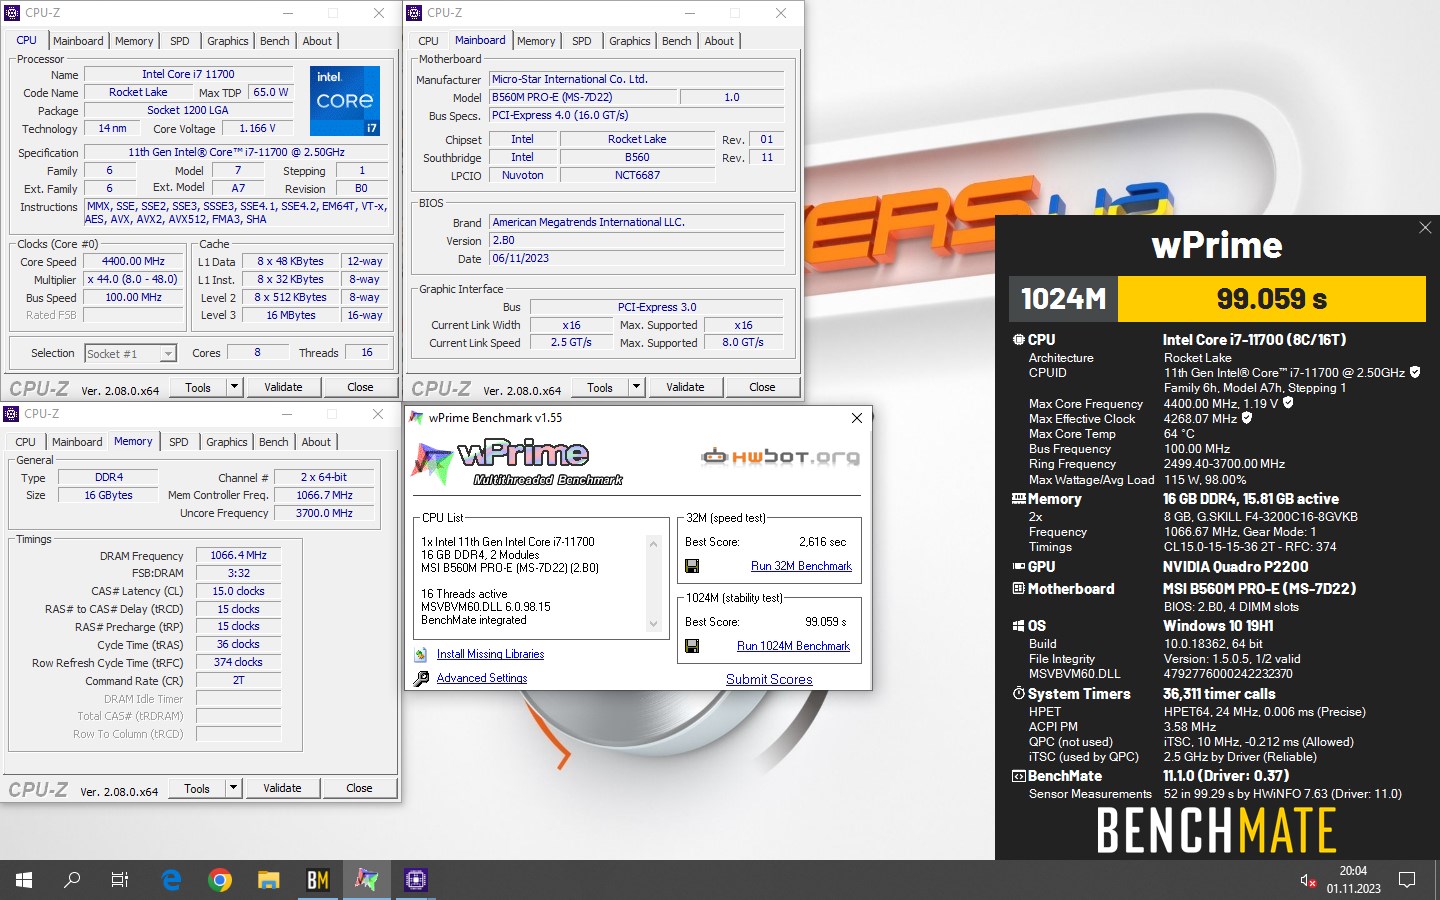Open the Advanced Settings link
The height and width of the screenshot is (900, 1440).
(482, 678)
